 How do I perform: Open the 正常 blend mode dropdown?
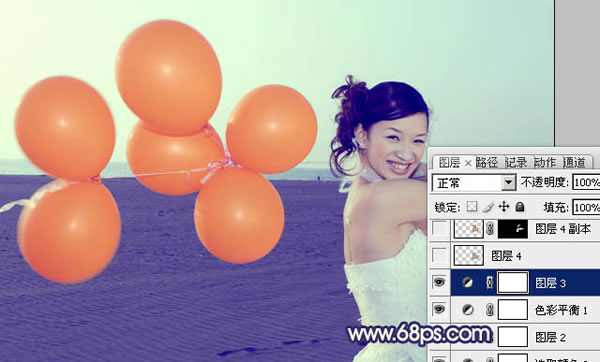474,183
